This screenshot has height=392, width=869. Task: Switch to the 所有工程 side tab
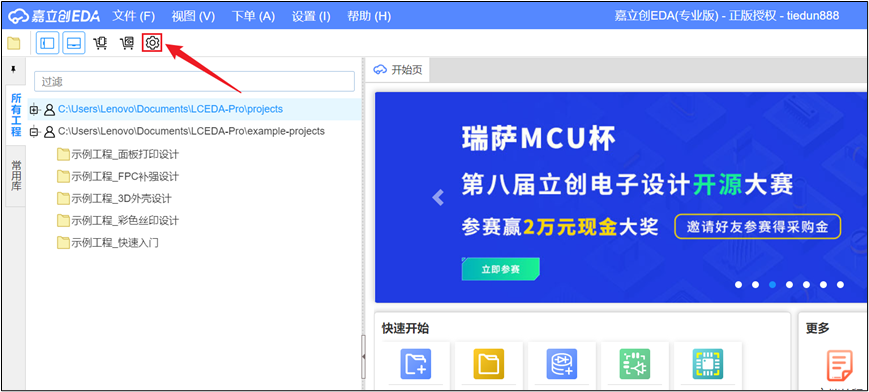pos(16,115)
